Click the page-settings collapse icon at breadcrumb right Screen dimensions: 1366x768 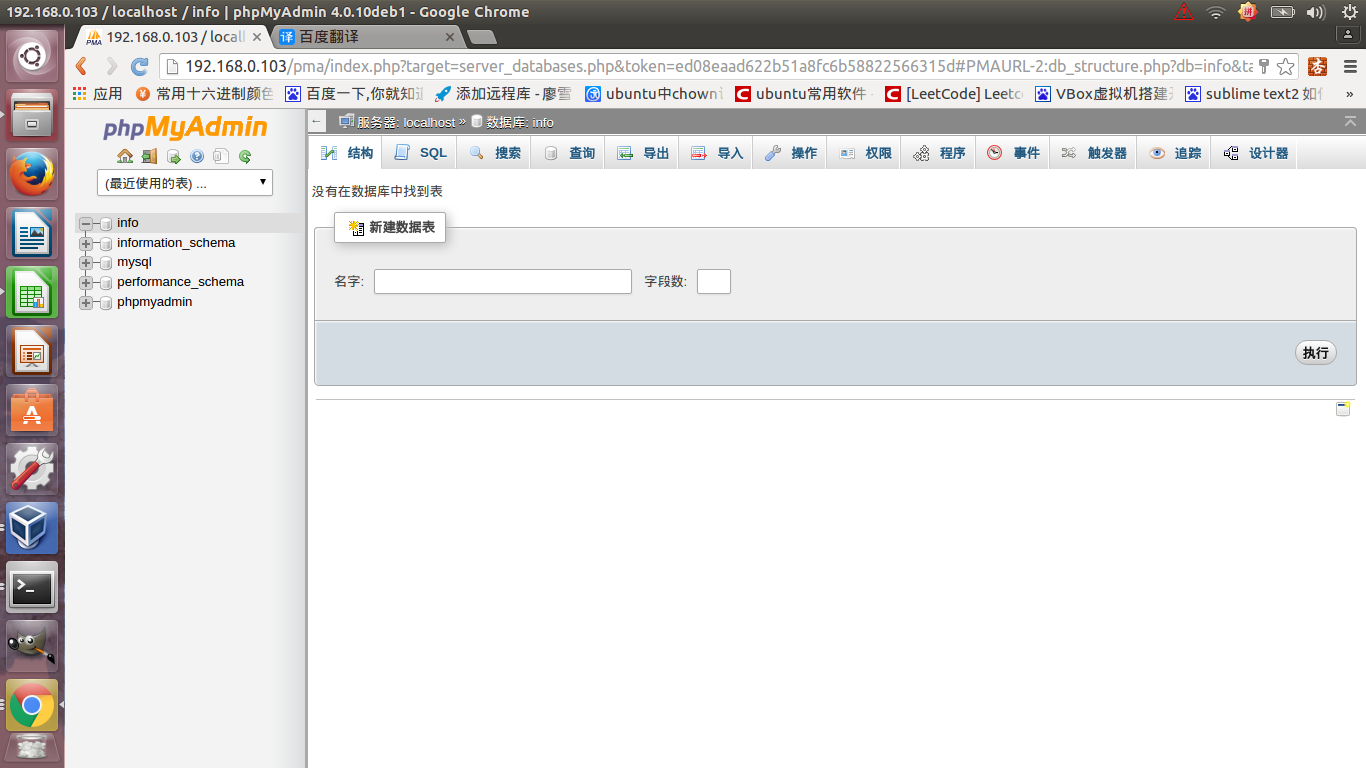click(1350, 121)
